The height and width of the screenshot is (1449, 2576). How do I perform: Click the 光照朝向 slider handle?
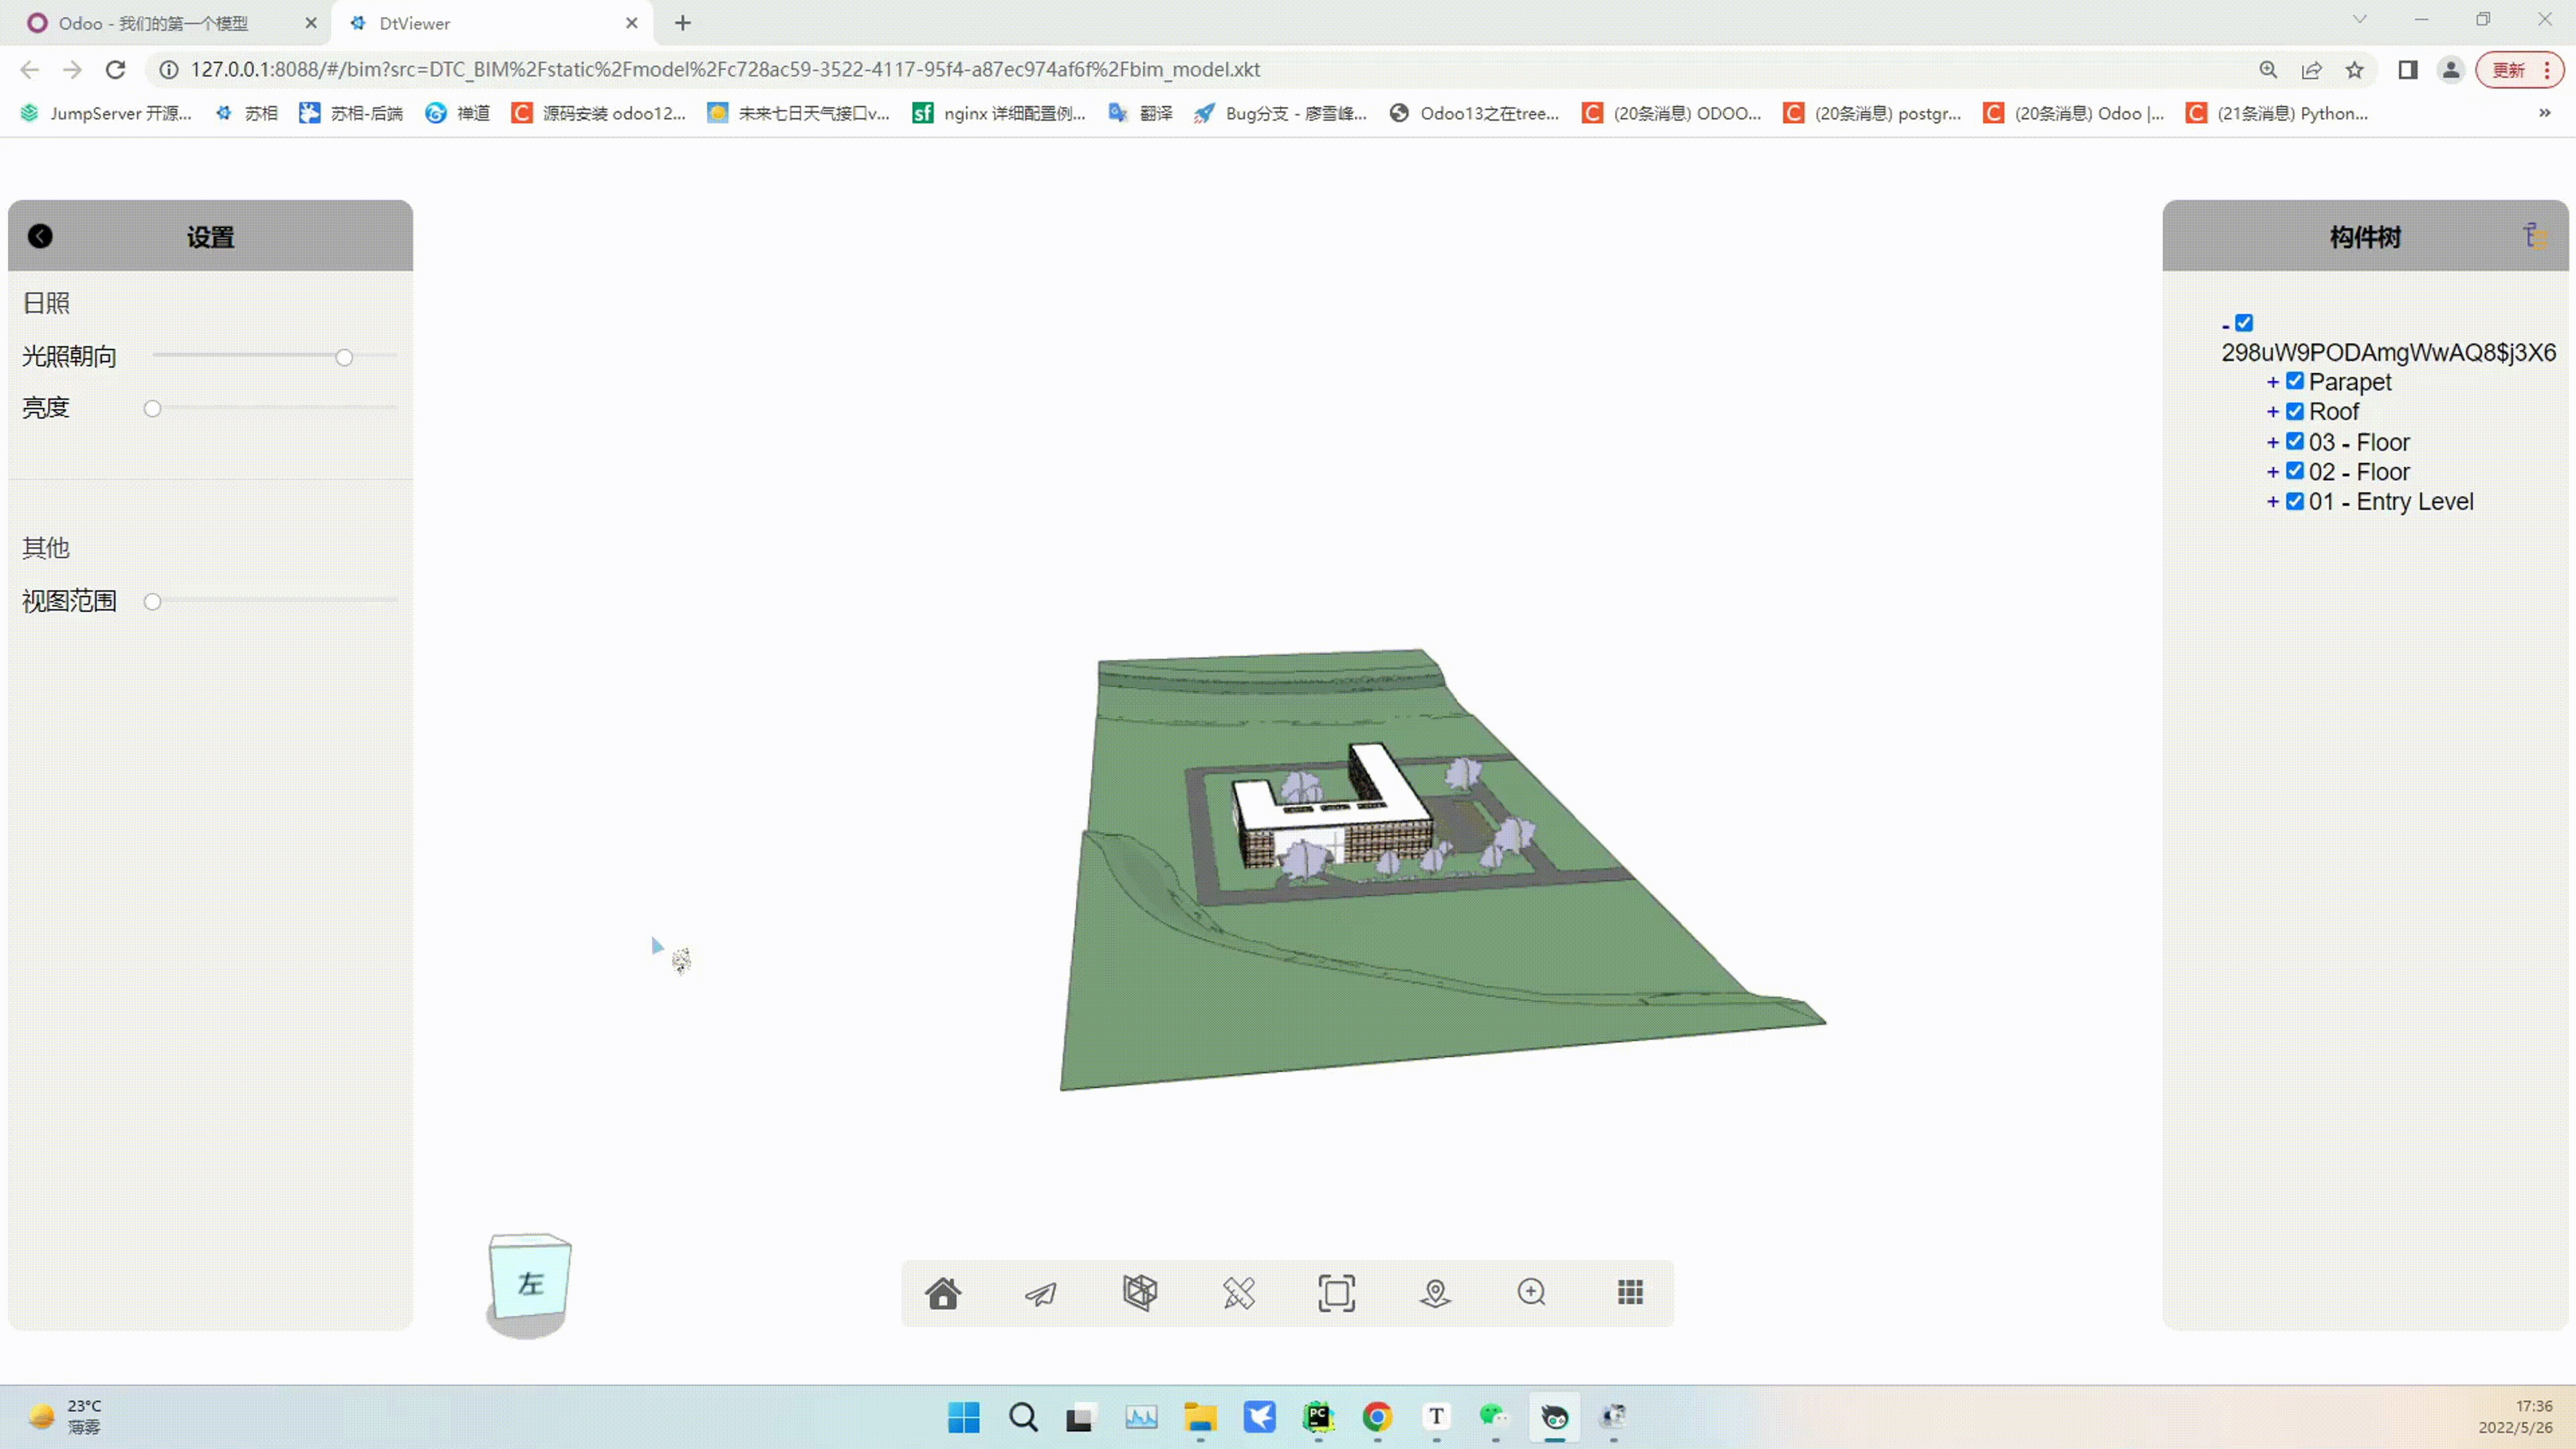coord(344,357)
